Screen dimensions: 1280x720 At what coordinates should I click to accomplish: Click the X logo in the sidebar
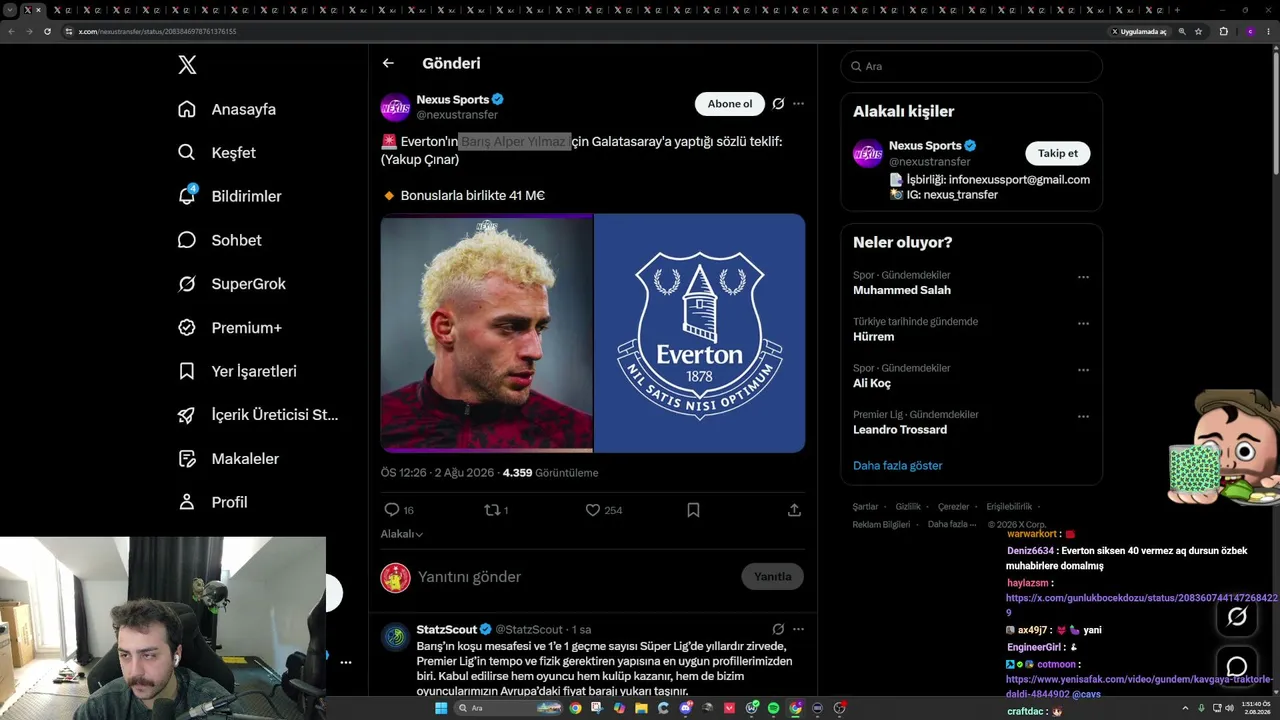(x=187, y=65)
